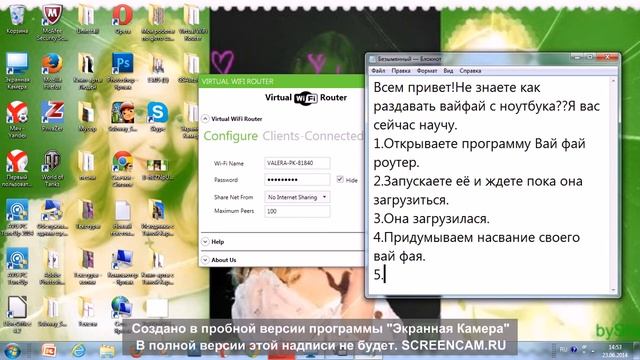The height and width of the screenshot is (360, 640).
Task: Click the Notepad line '3.Она загрузилася.'
Action: pos(431,218)
